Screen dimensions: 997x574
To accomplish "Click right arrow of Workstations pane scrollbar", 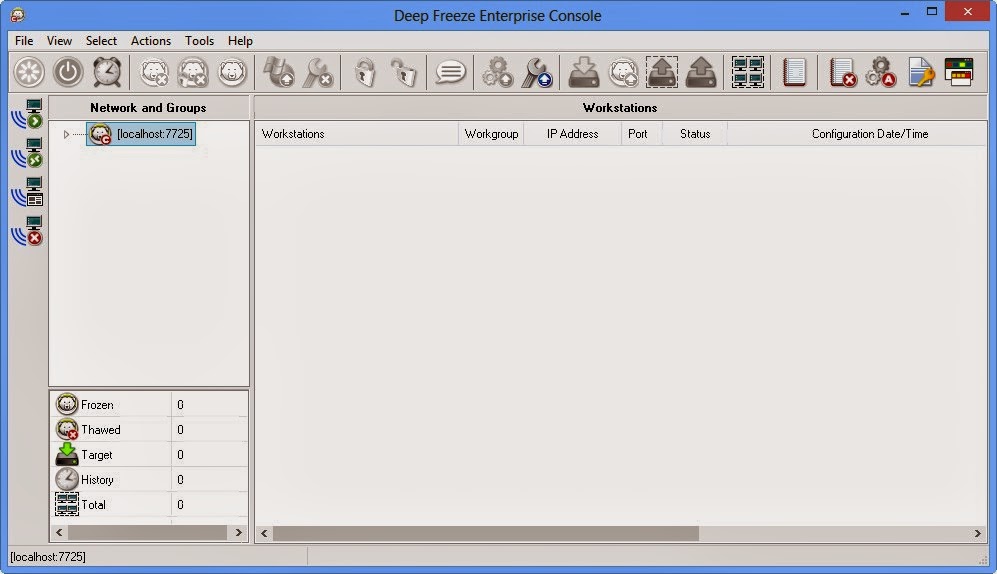I will click(x=978, y=533).
